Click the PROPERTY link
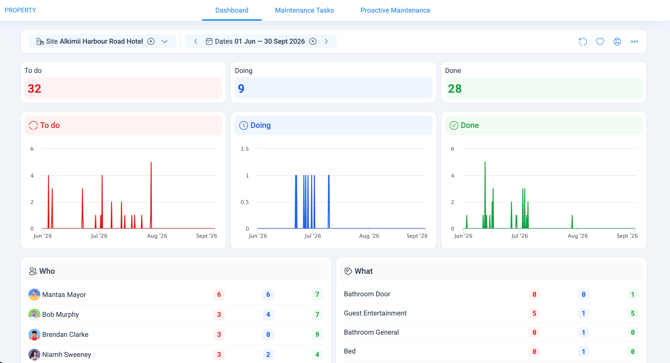The image size is (670, 363). pyautogui.click(x=21, y=10)
